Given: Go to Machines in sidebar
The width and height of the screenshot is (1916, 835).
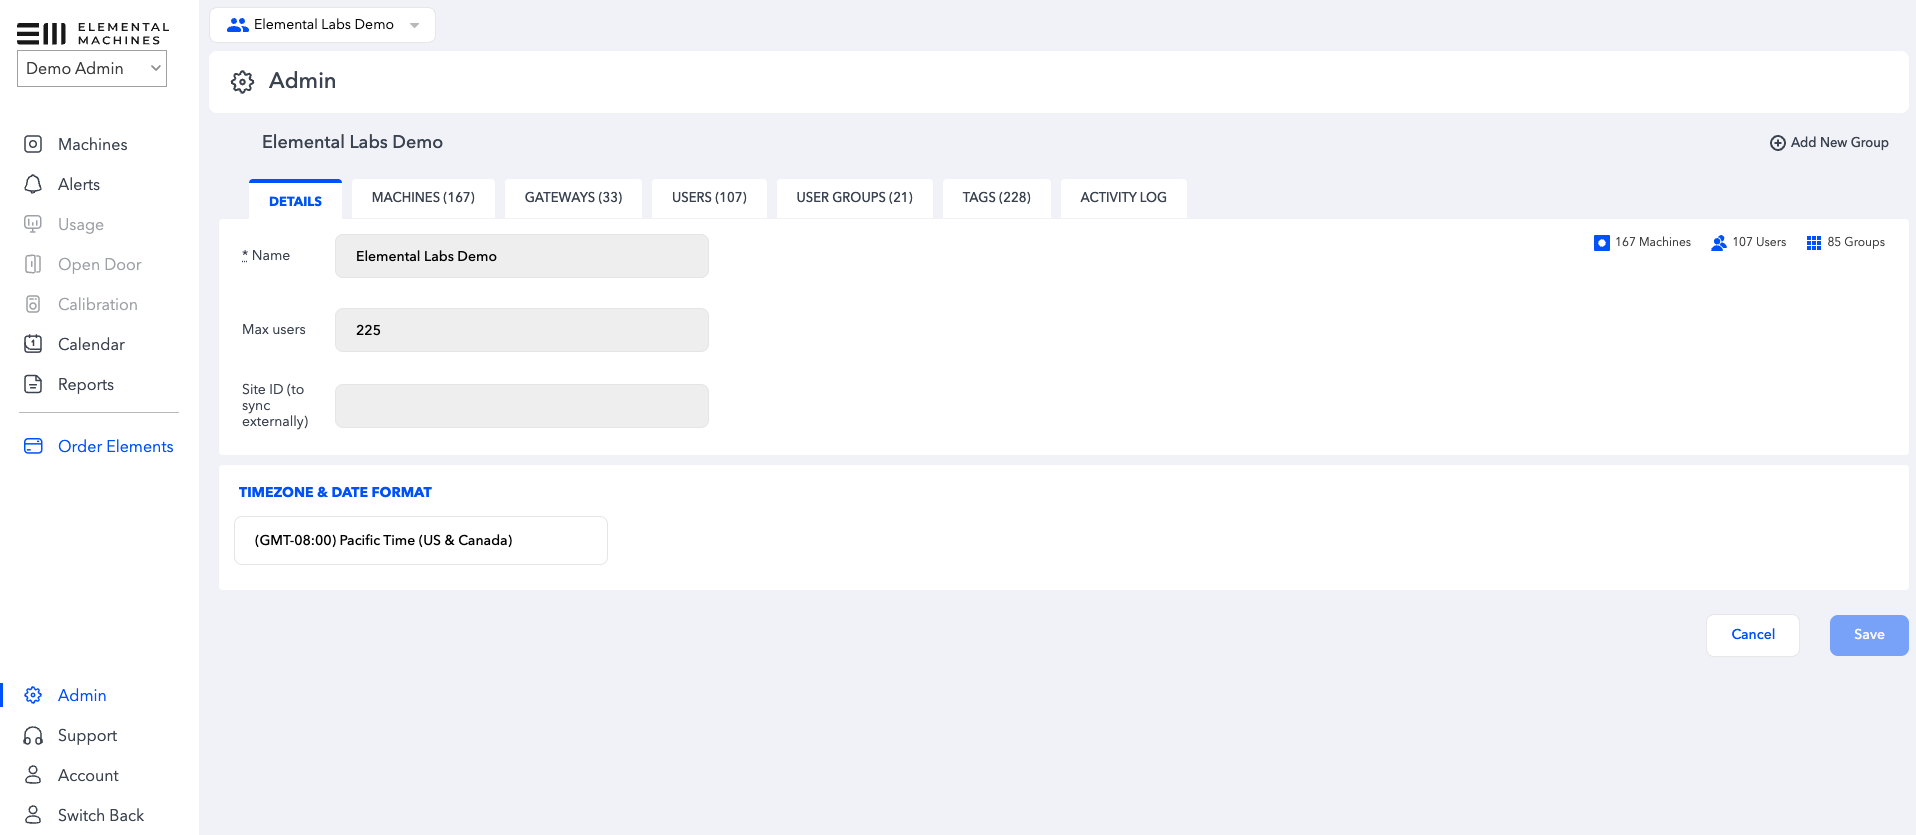Looking at the screenshot, I should click(93, 144).
